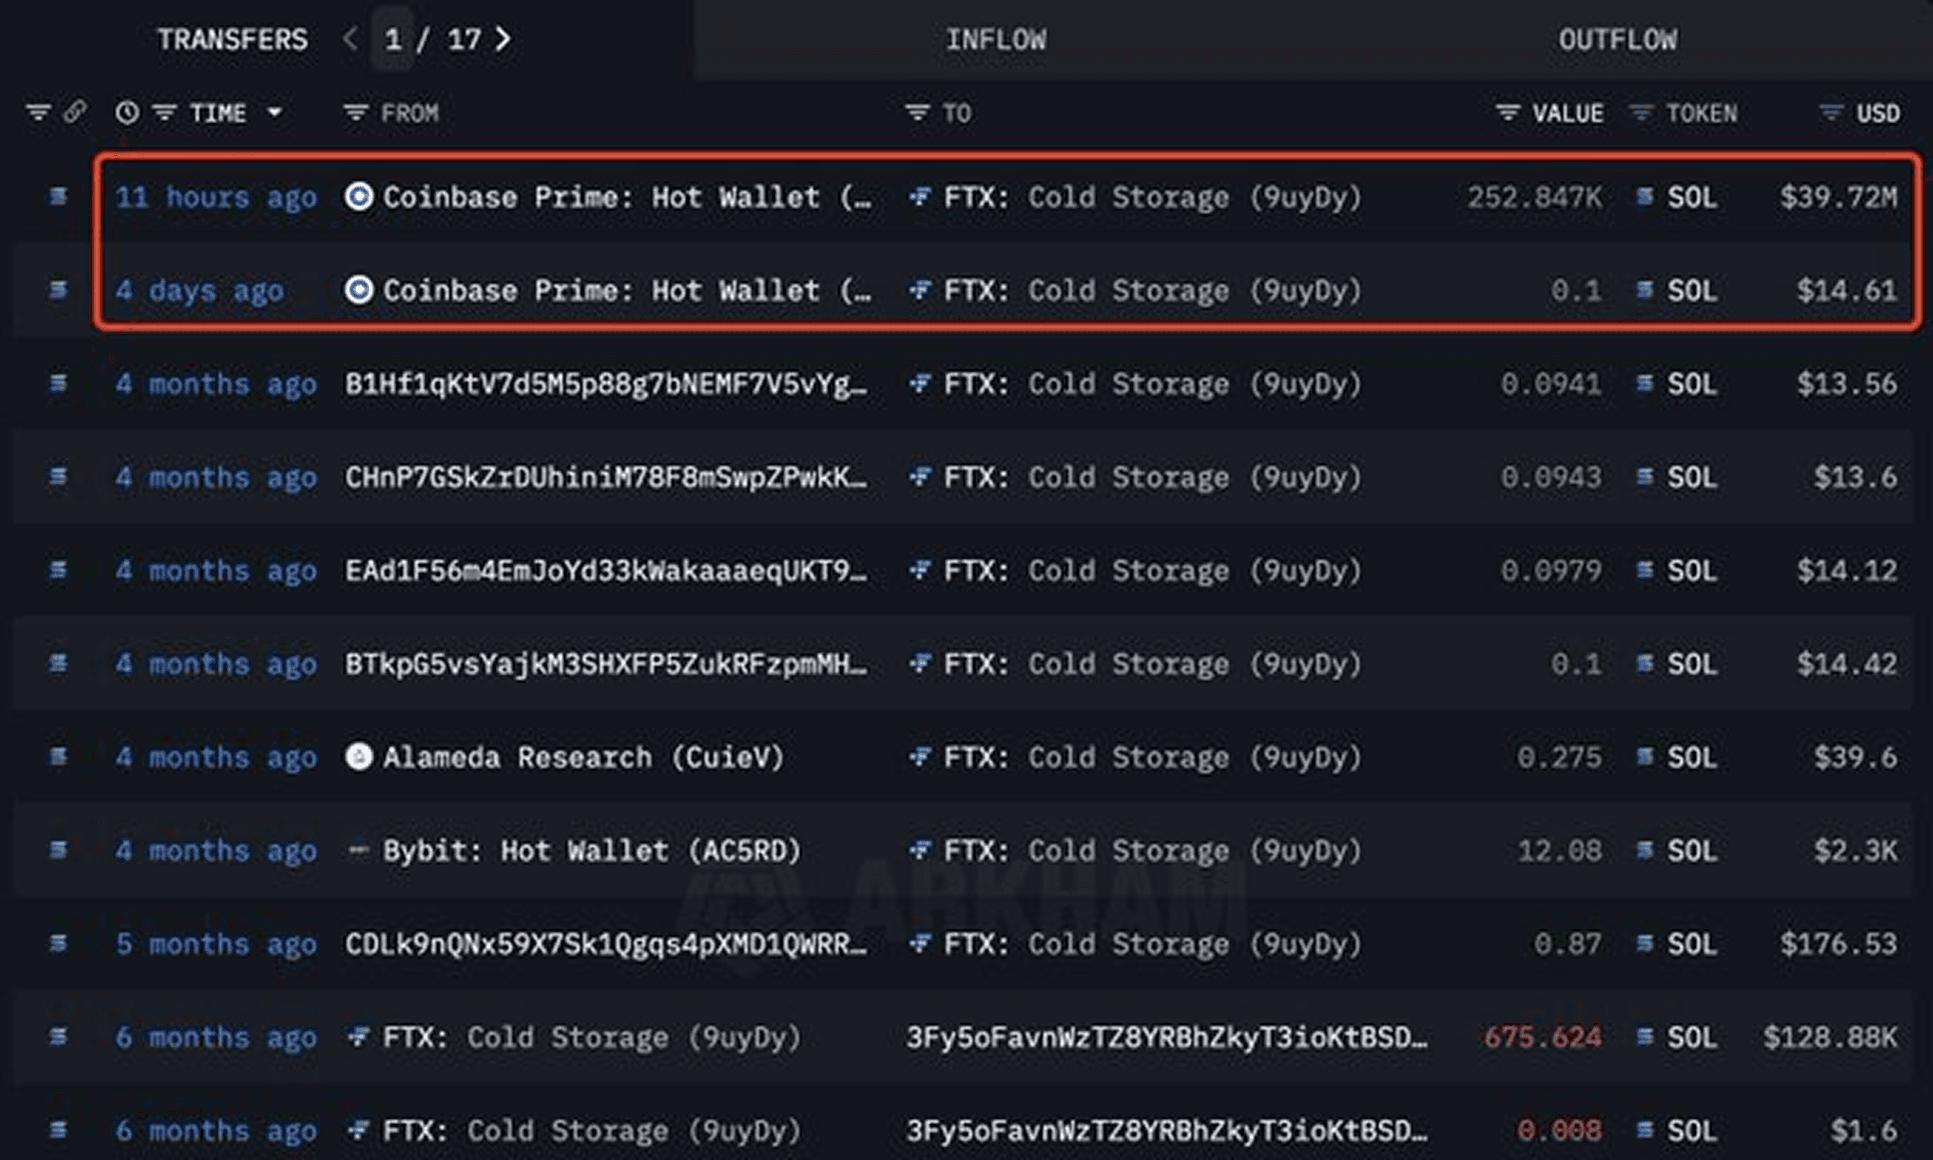The width and height of the screenshot is (1933, 1160).
Task: Open 3Fy5oFavnWzTZ8YRBhZkyT3ioKtBSD in $1.6 row
Action: coord(1167,1131)
